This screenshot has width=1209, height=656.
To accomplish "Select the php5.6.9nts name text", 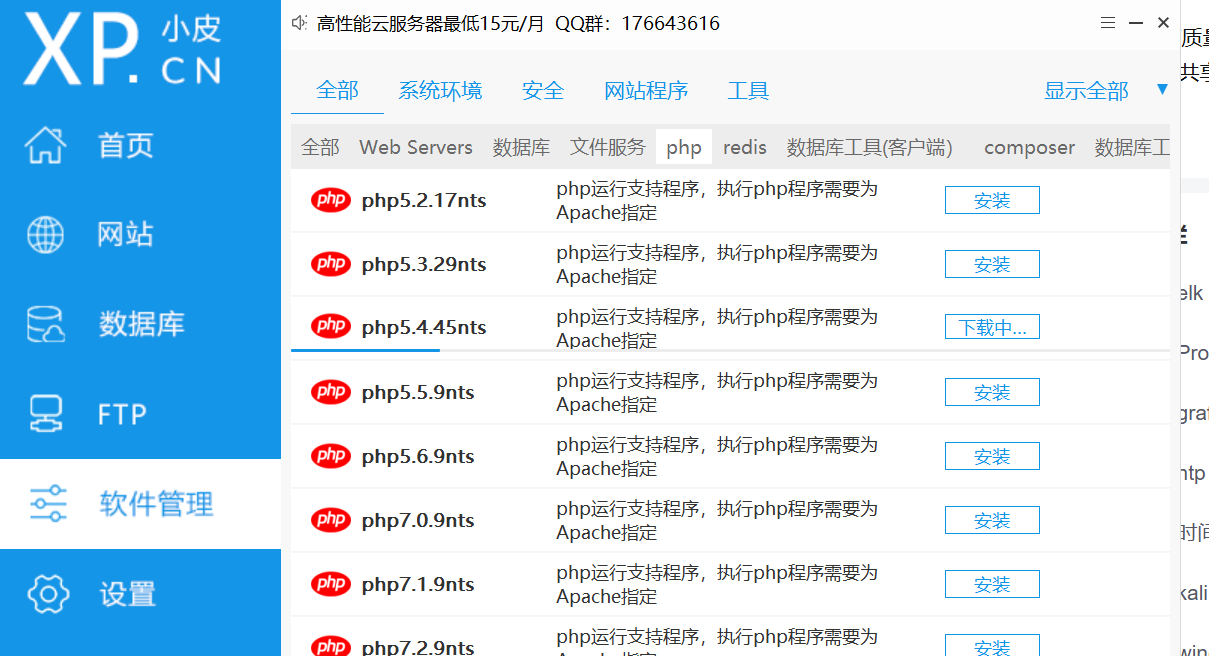I will 418,456.
